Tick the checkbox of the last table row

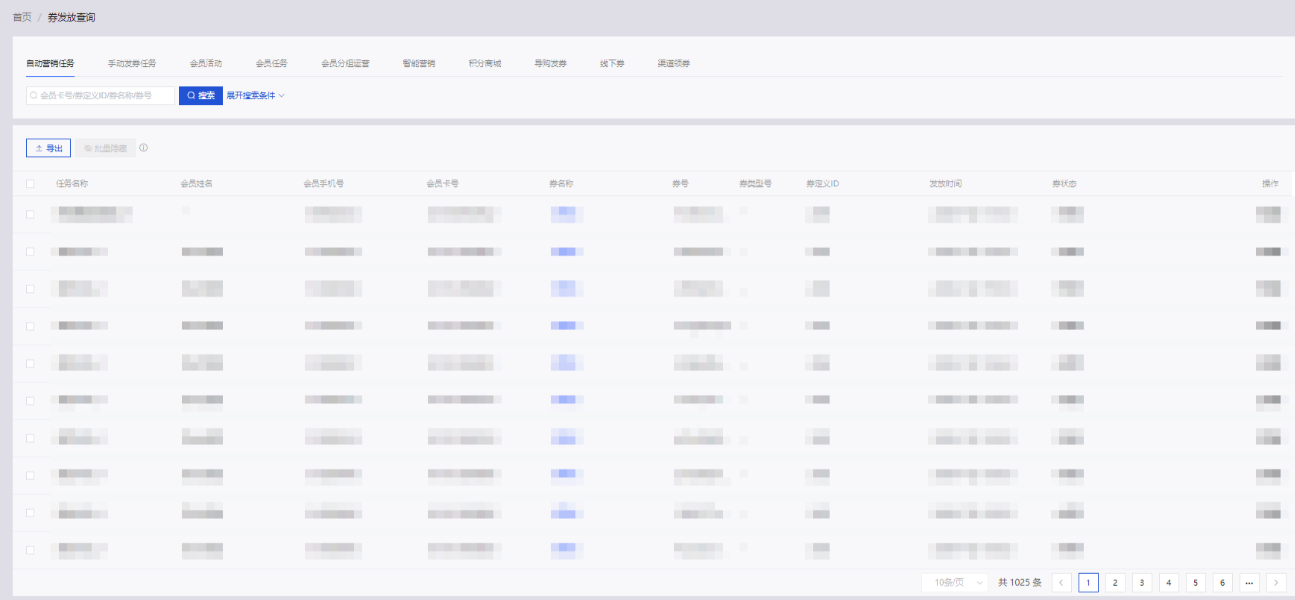click(x=30, y=549)
